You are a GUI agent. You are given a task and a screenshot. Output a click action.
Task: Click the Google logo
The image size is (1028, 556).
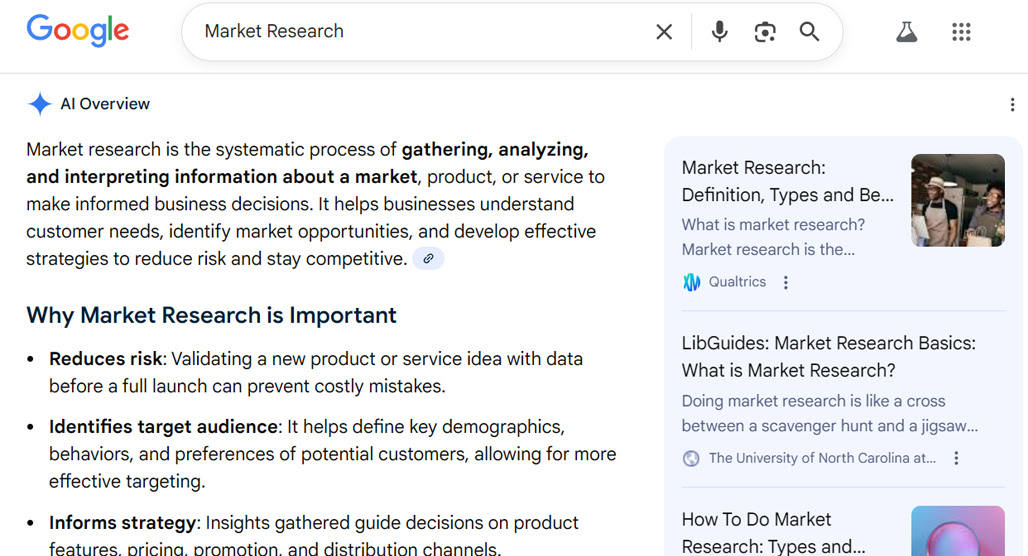click(x=77, y=31)
